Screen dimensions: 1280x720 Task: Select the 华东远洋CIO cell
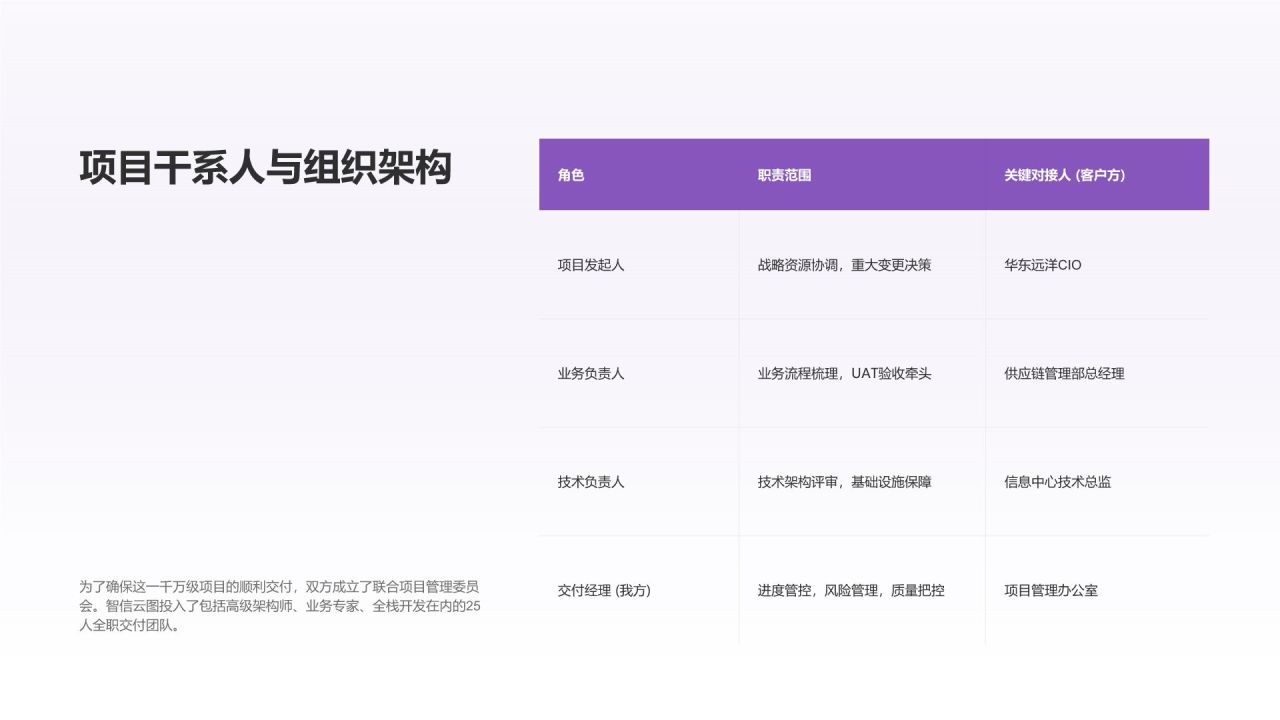click(x=1097, y=265)
